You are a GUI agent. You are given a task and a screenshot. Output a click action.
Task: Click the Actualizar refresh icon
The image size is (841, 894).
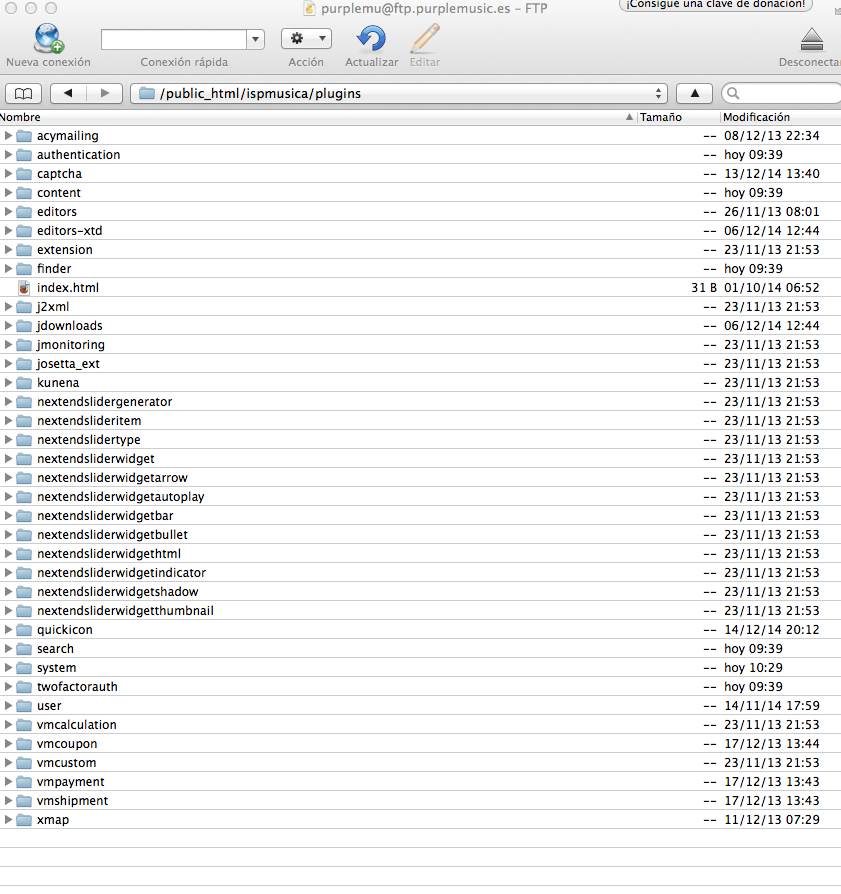click(x=371, y=38)
